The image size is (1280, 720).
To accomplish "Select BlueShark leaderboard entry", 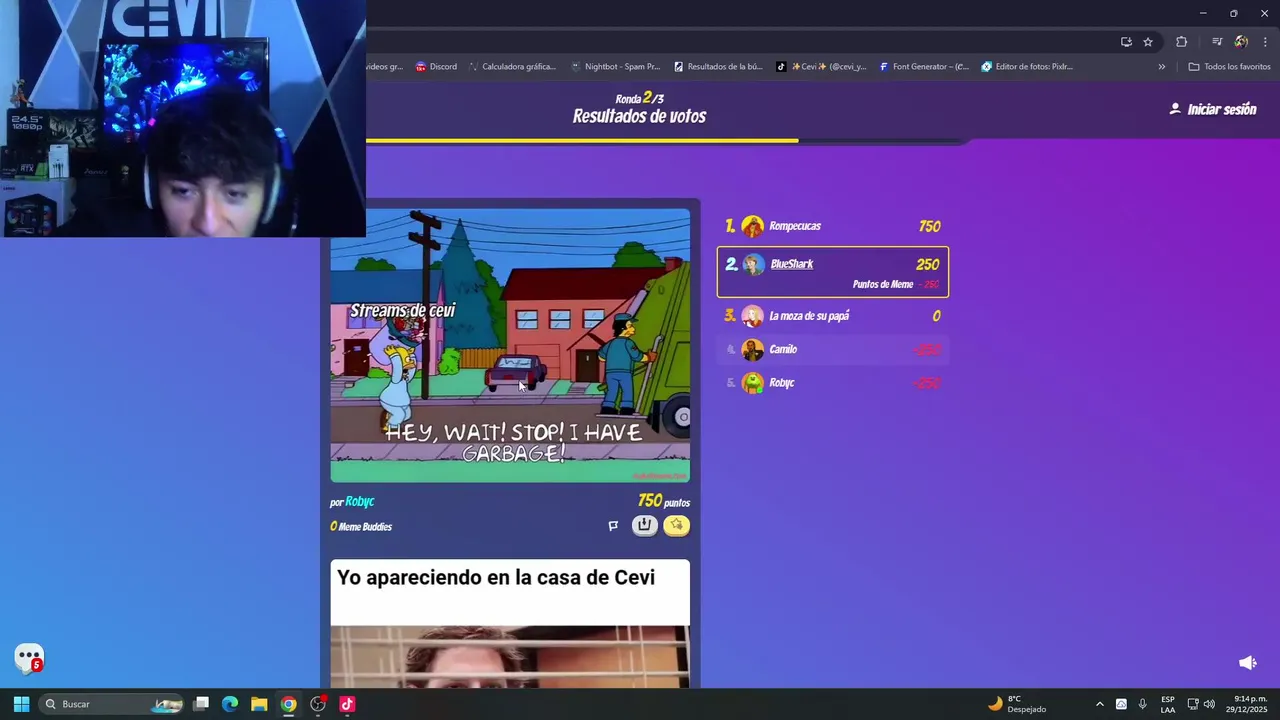I will pyautogui.click(x=833, y=272).
